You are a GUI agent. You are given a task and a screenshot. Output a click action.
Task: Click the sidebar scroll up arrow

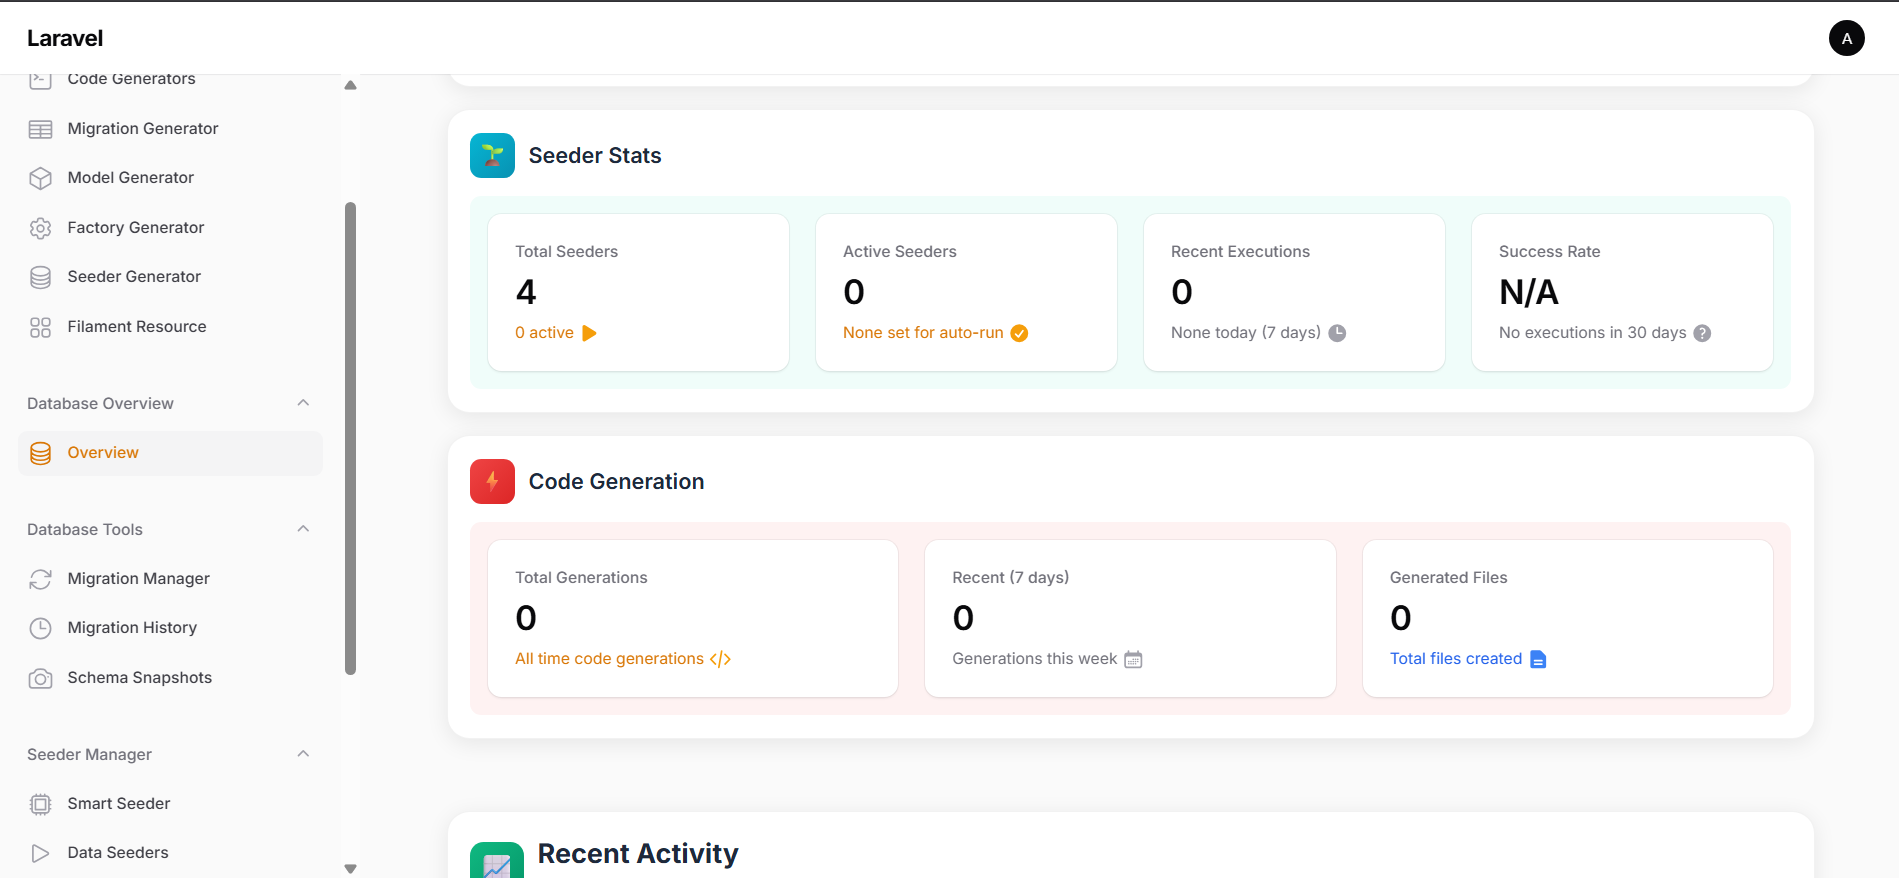coord(350,85)
